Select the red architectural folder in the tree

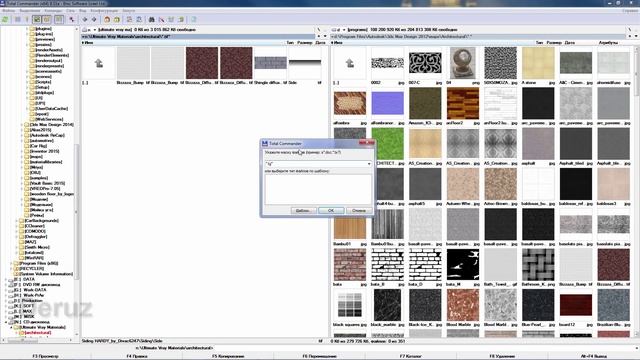point(38,333)
